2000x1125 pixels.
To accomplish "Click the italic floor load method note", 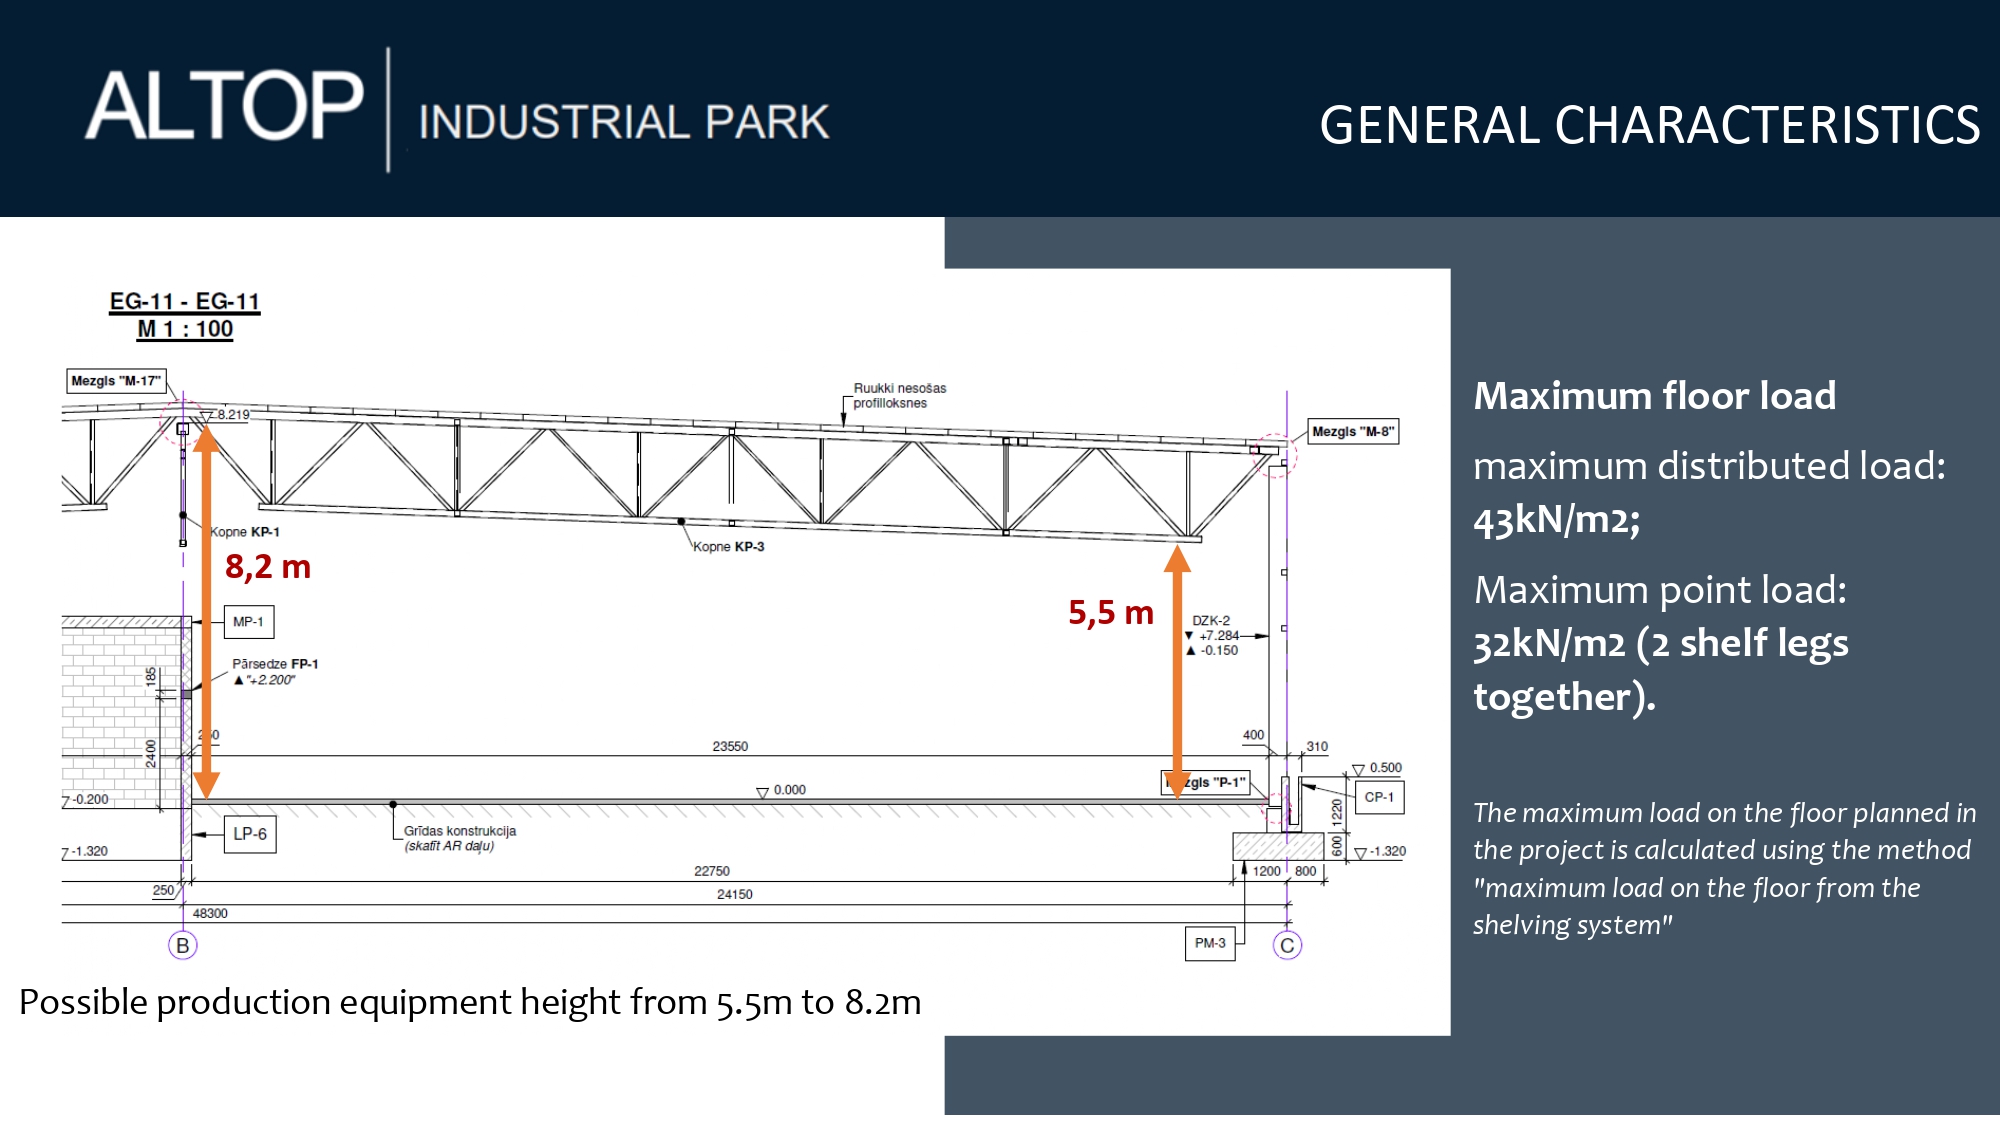I will (1725, 869).
